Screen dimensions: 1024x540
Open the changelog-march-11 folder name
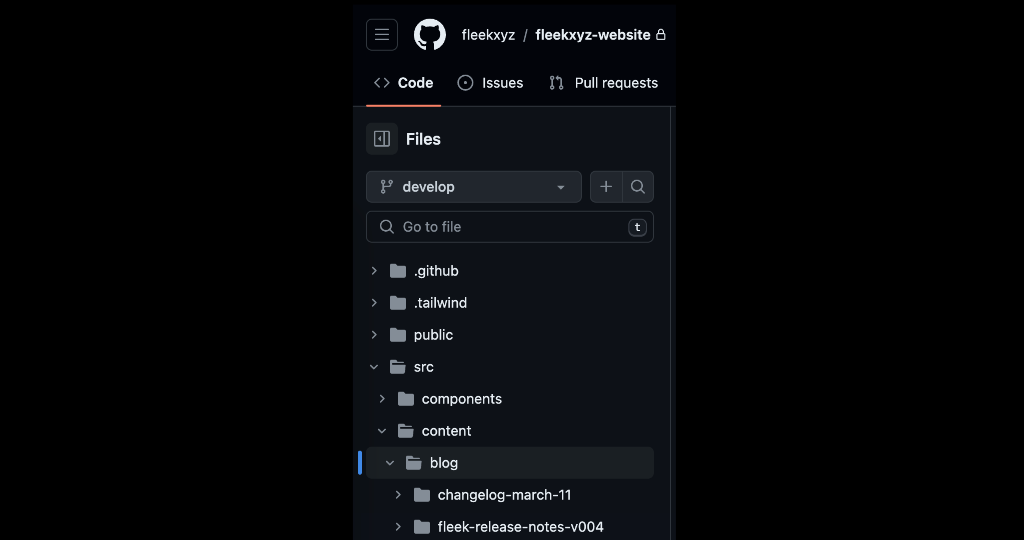click(504, 494)
